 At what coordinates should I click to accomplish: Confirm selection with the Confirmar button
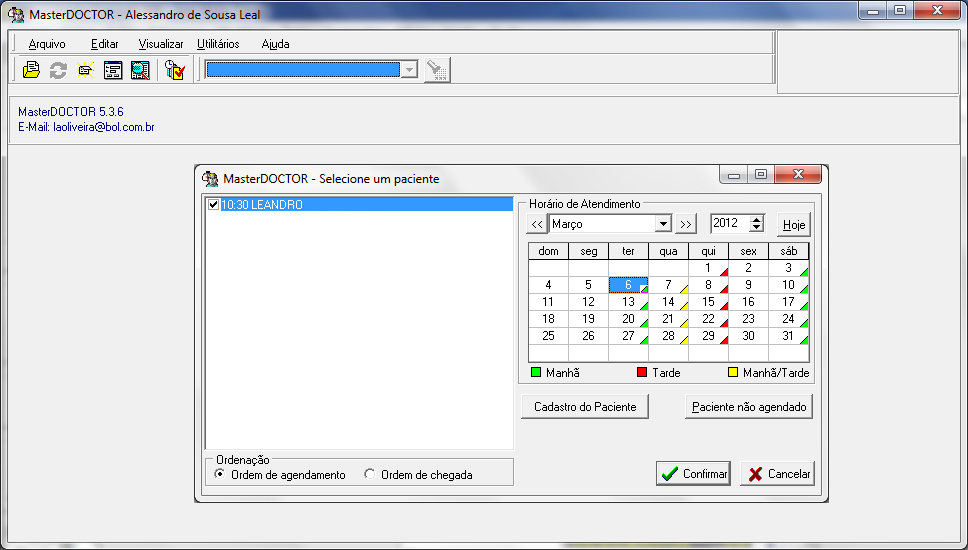pos(693,473)
